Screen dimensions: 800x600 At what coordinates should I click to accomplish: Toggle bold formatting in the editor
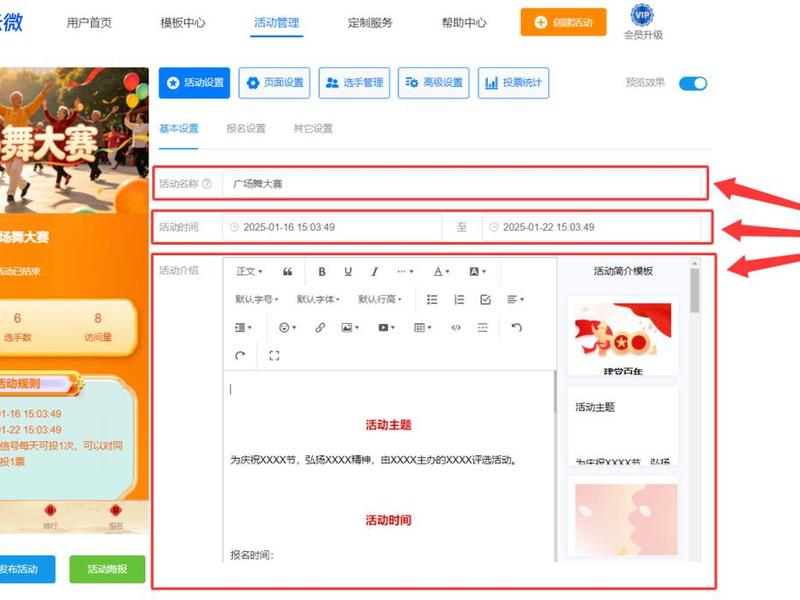(x=321, y=271)
